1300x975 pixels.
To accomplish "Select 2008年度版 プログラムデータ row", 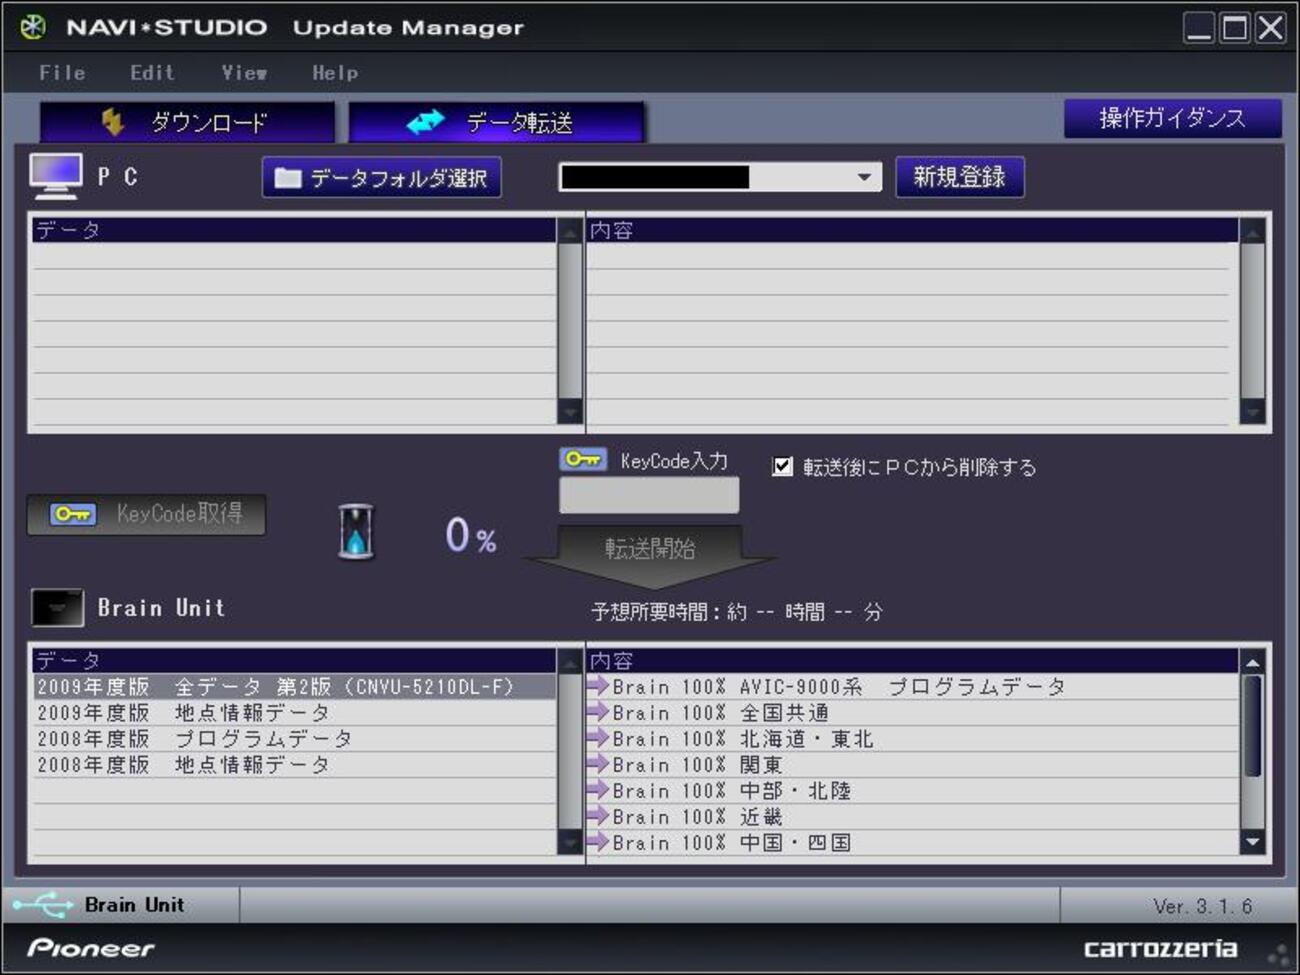I will 295,738.
